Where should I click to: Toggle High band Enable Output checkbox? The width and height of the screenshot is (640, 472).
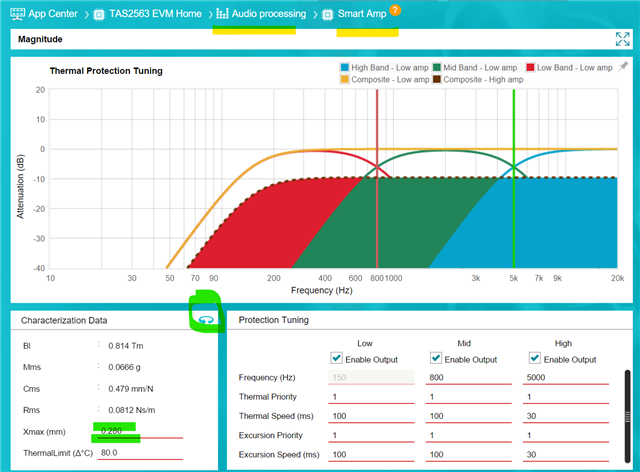535,358
